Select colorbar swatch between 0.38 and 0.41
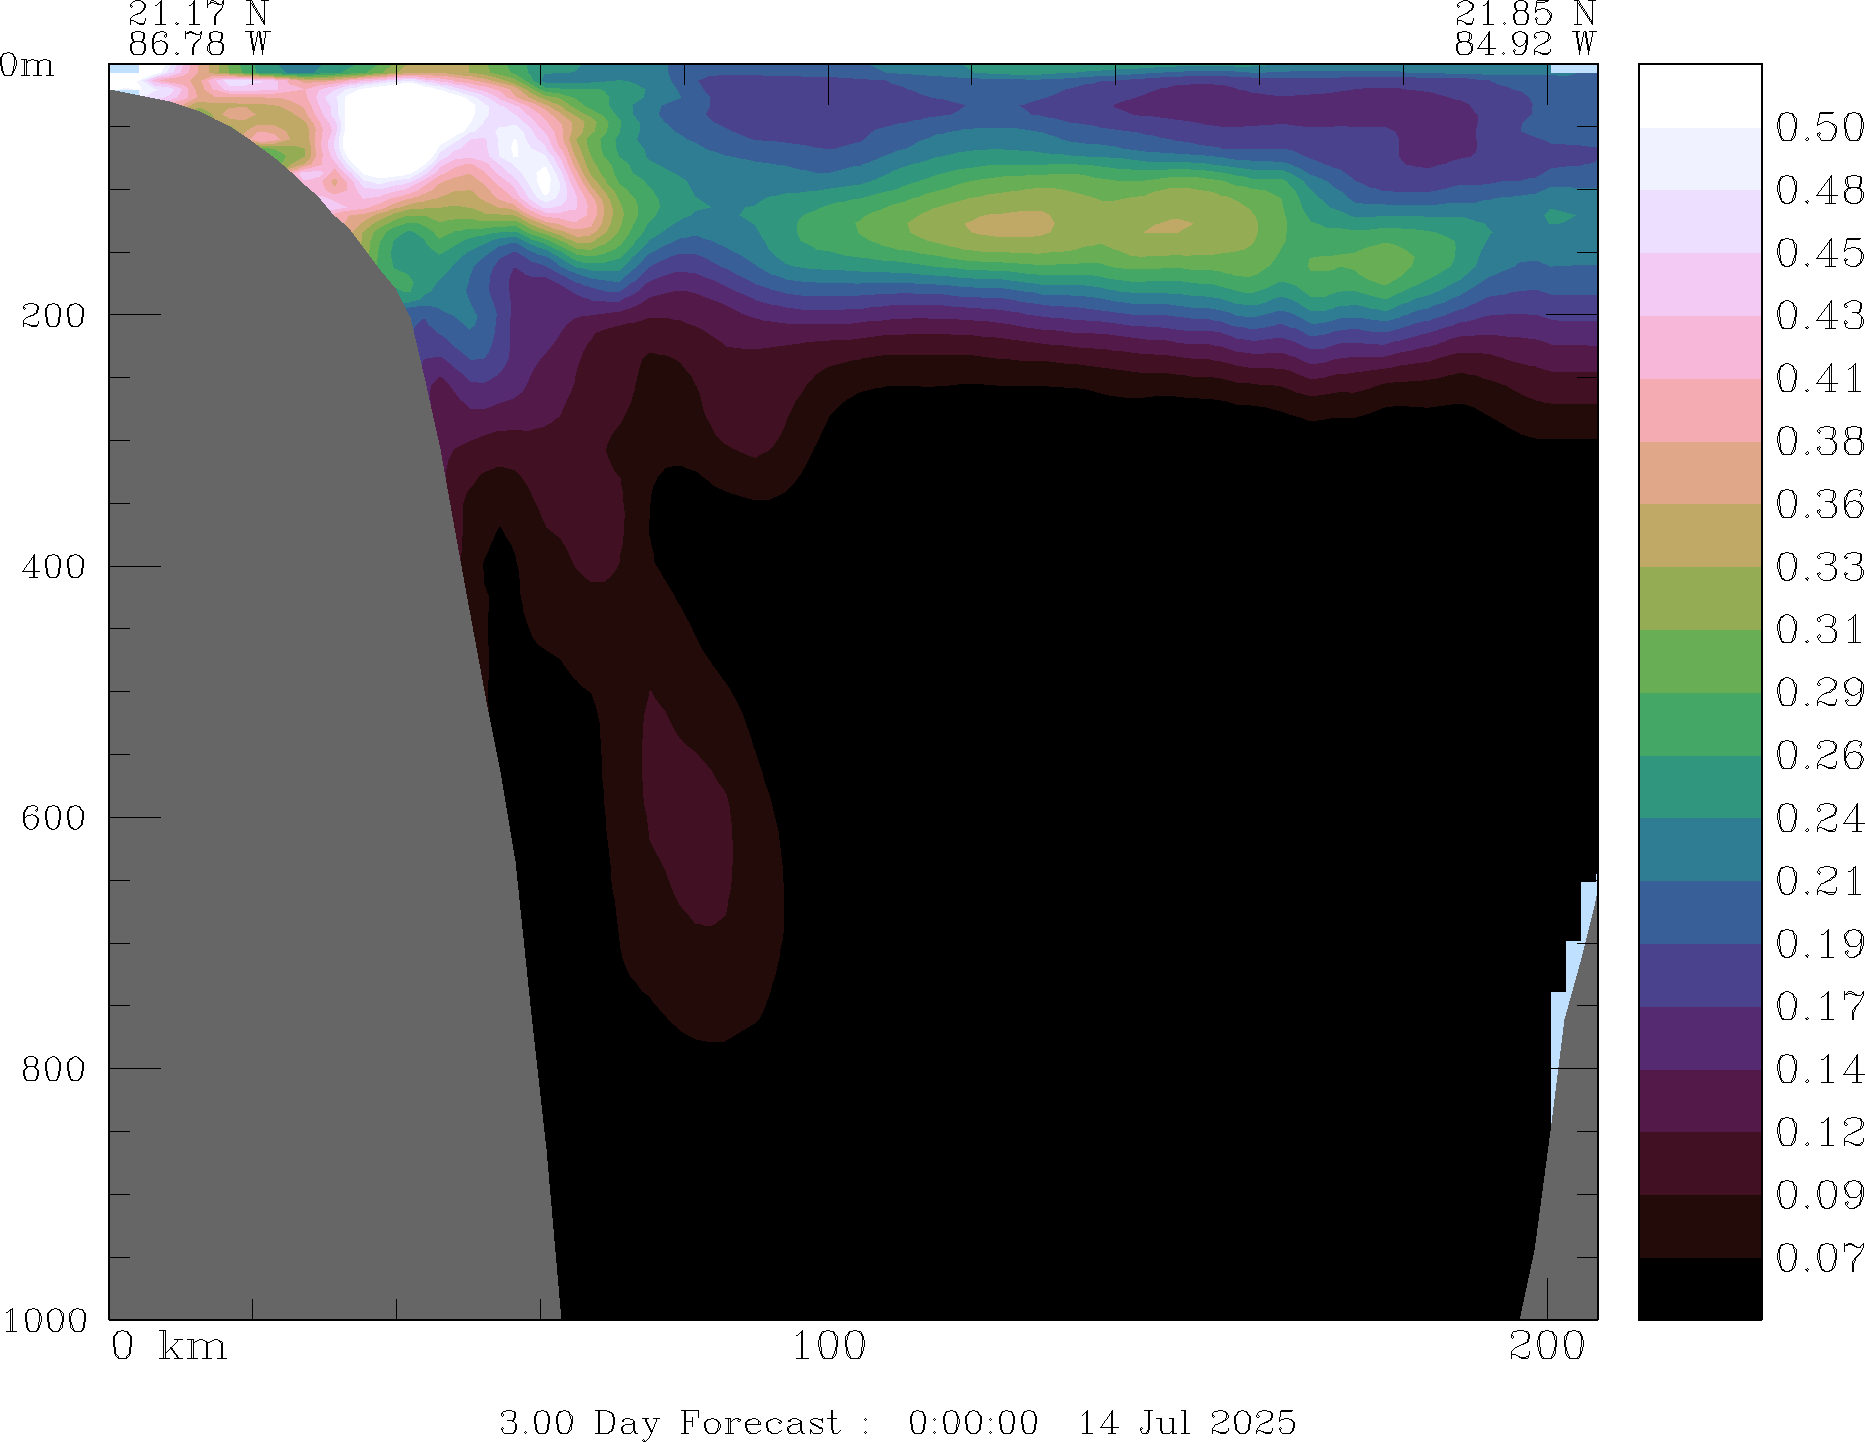Image resolution: width=1865 pixels, height=1442 pixels. (x=1699, y=410)
